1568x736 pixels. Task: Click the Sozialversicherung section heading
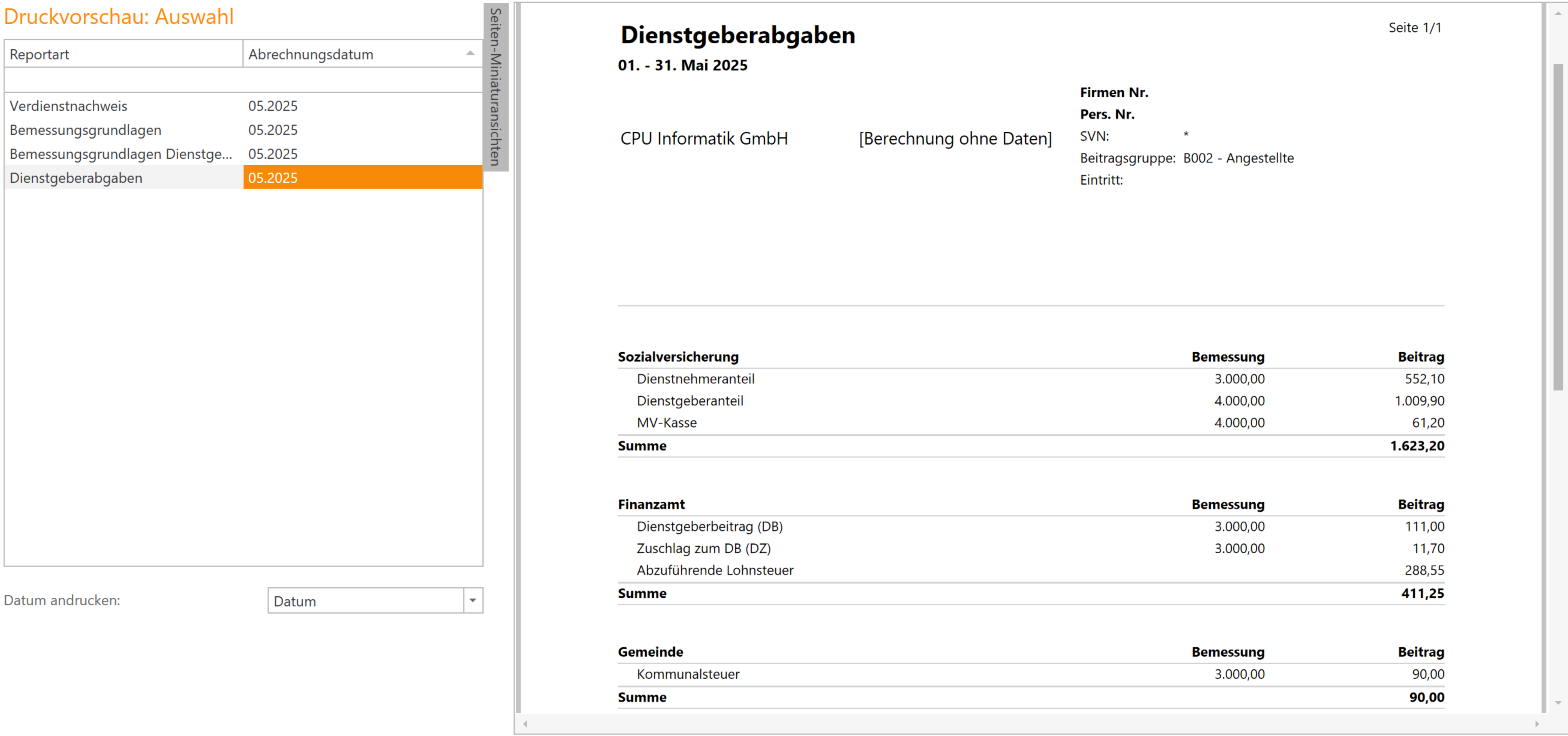pyautogui.click(x=679, y=357)
